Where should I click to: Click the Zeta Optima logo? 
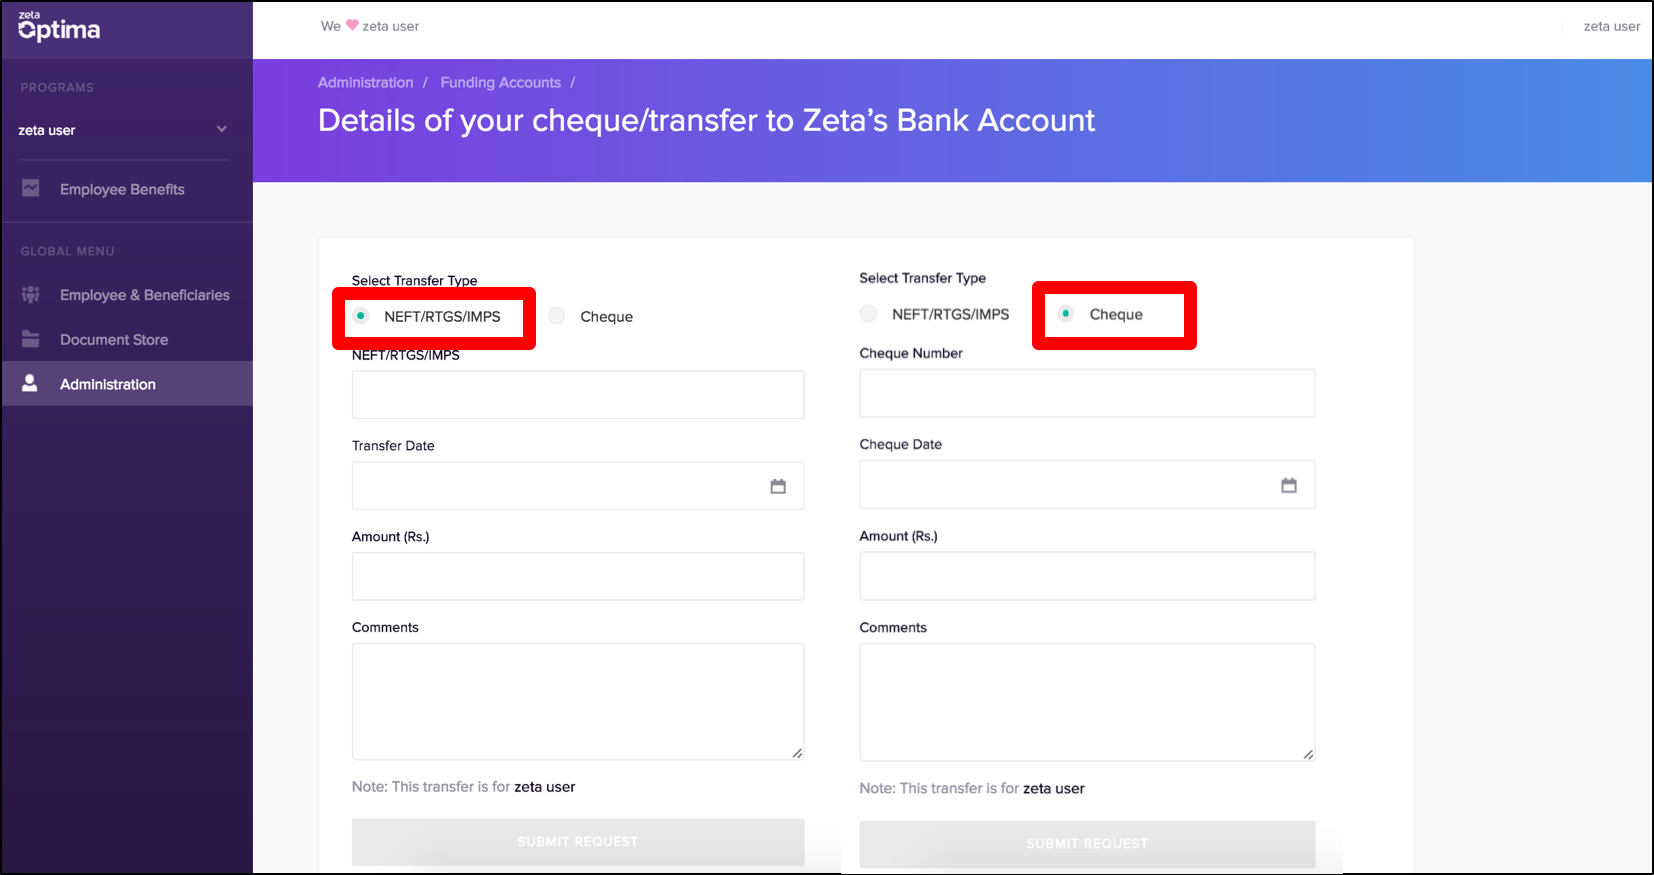(59, 27)
